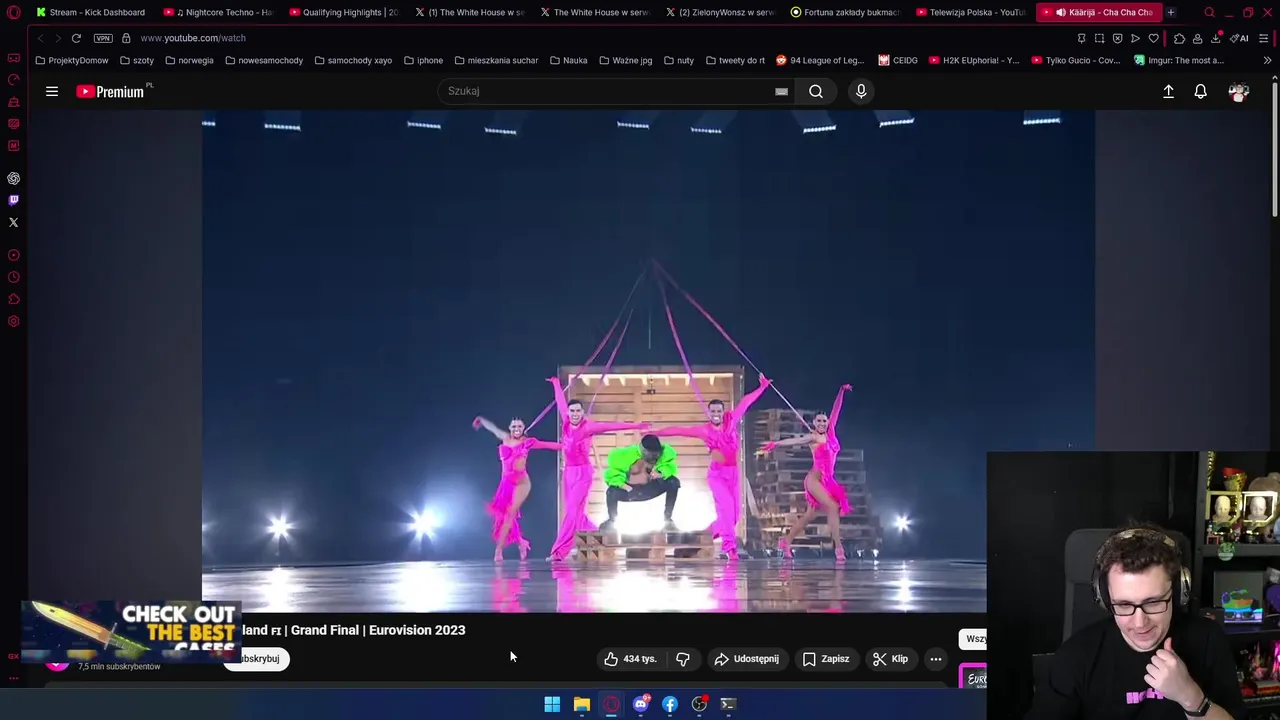Run search with the magnifier button
1280x720 pixels.
816,91
